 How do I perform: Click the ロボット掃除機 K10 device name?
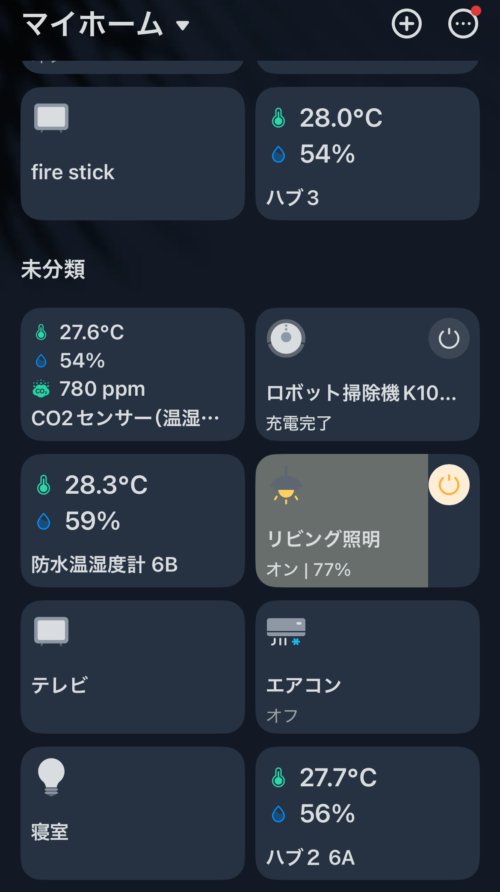pos(361,393)
